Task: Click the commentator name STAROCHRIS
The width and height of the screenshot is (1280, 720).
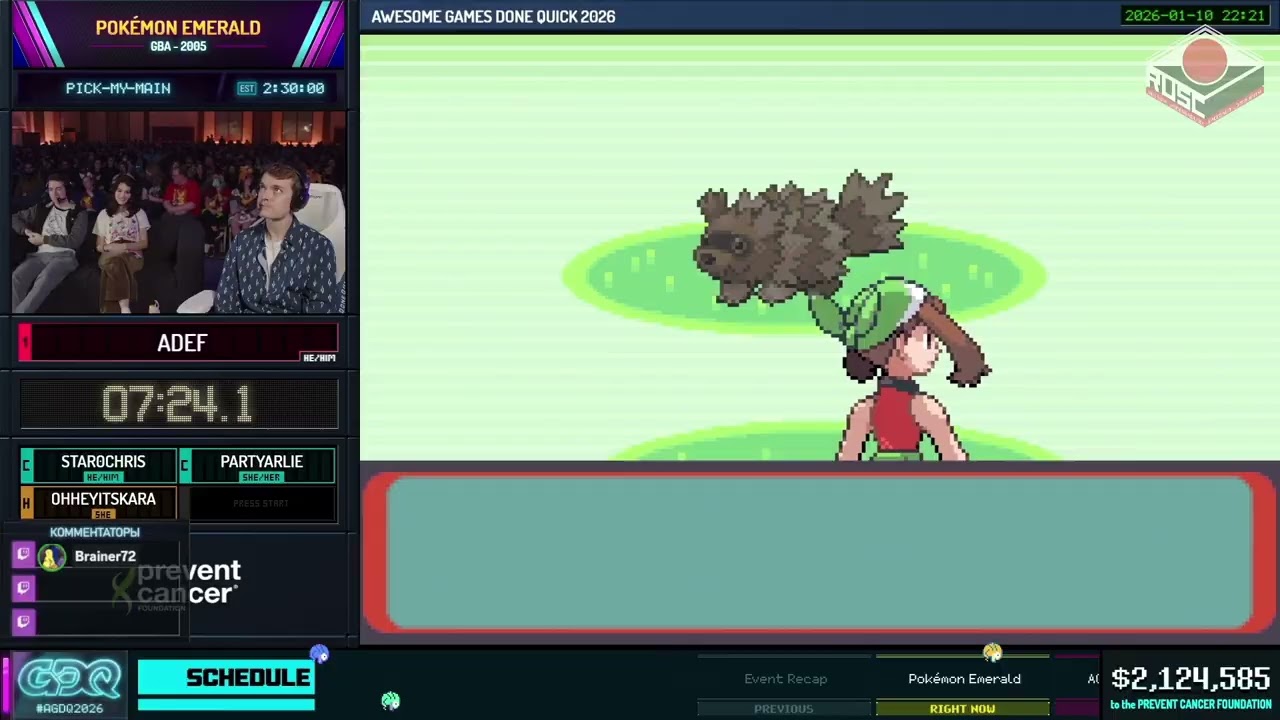Action: [103, 462]
